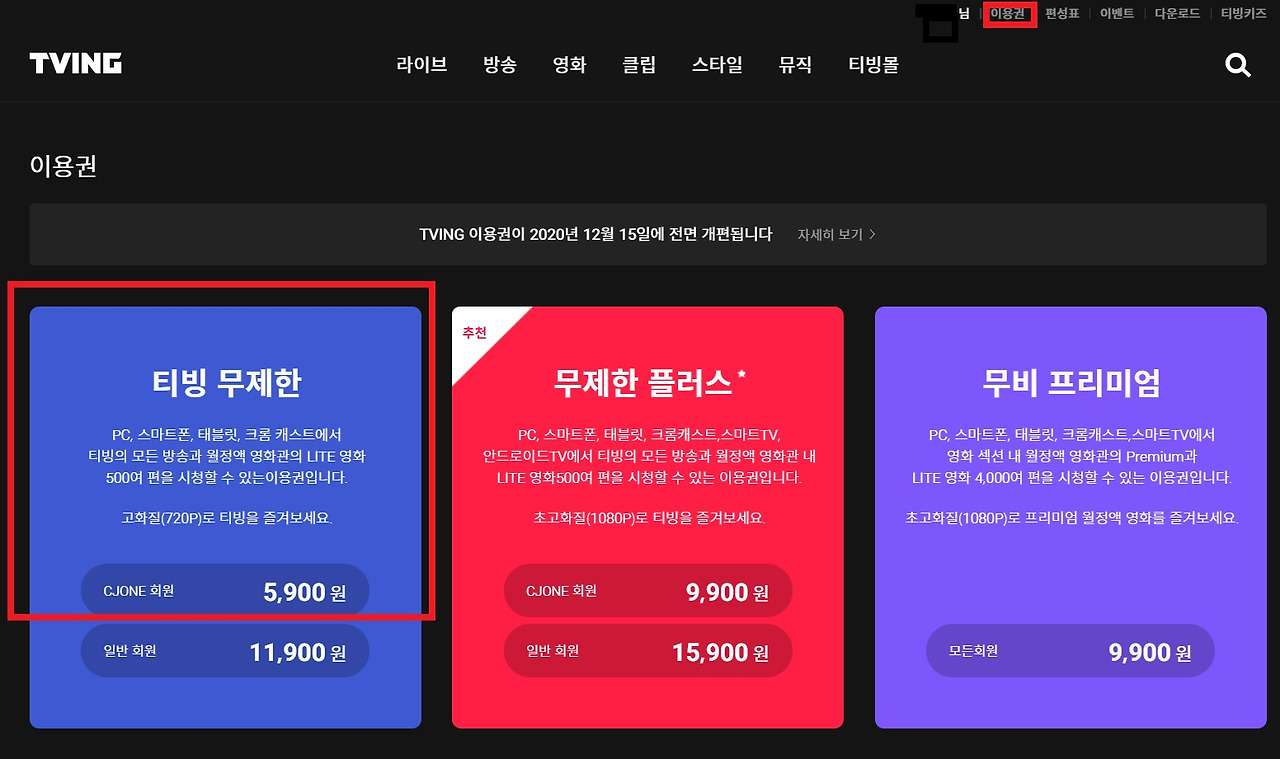Navigate to 스타일 menu
Image resolution: width=1280 pixels, height=759 pixels.
(x=717, y=65)
